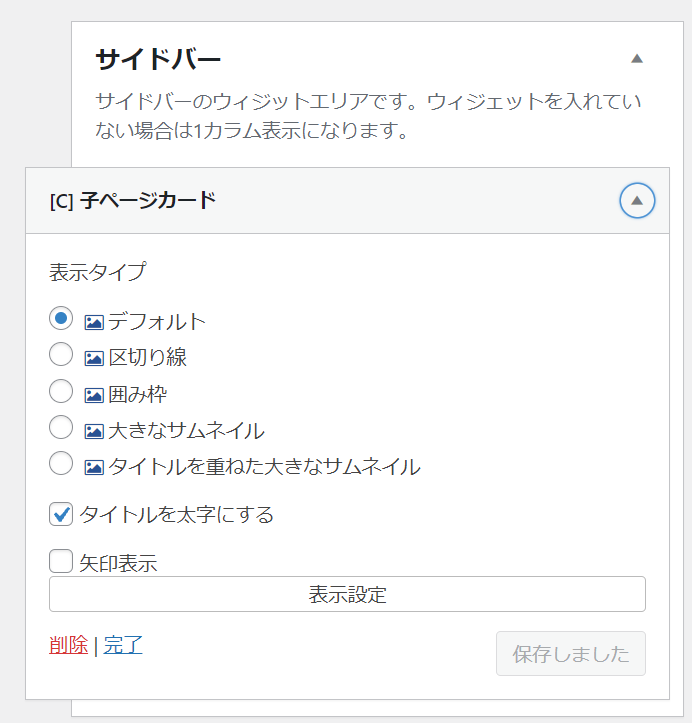The width and height of the screenshot is (692, 723).
Task: Open the 表示設定 section
Action: (347, 594)
